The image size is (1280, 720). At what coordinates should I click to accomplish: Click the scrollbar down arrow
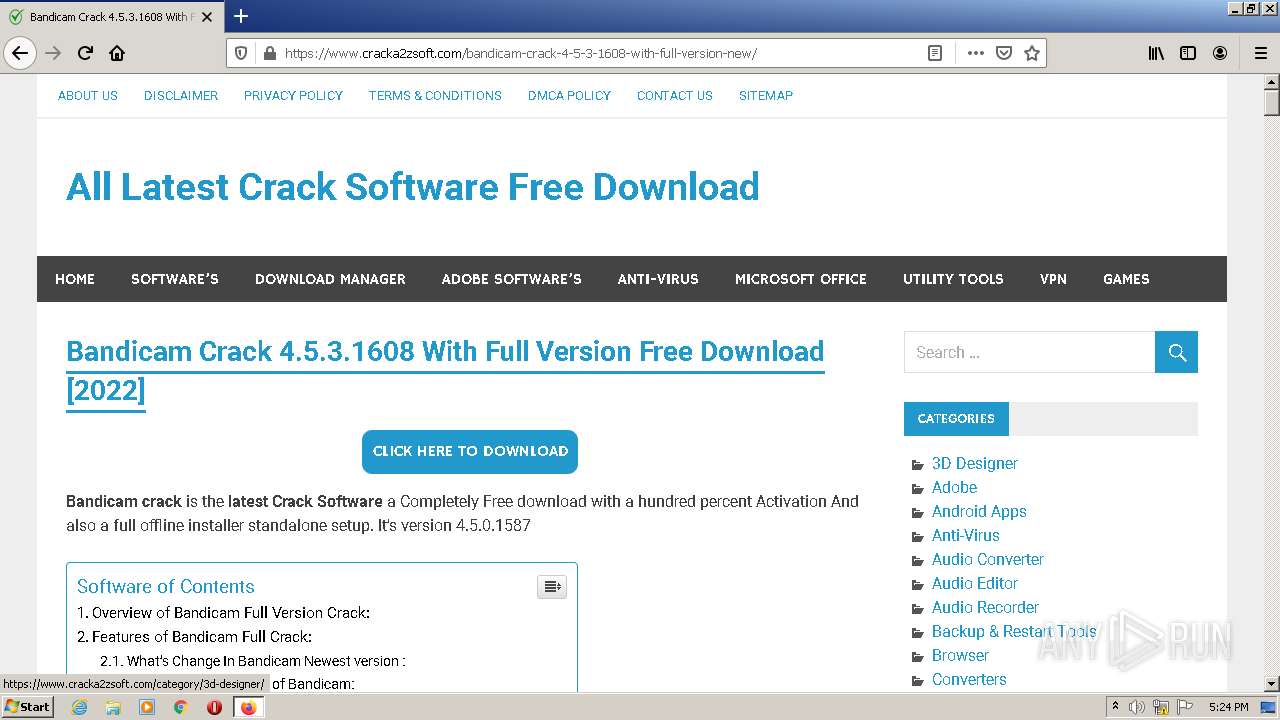[x=1271, y=684]
